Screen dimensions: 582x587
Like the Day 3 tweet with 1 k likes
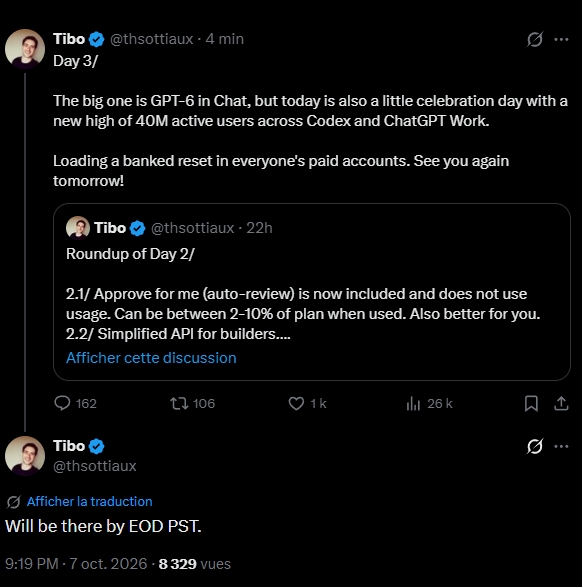click(x=296, y=404)
